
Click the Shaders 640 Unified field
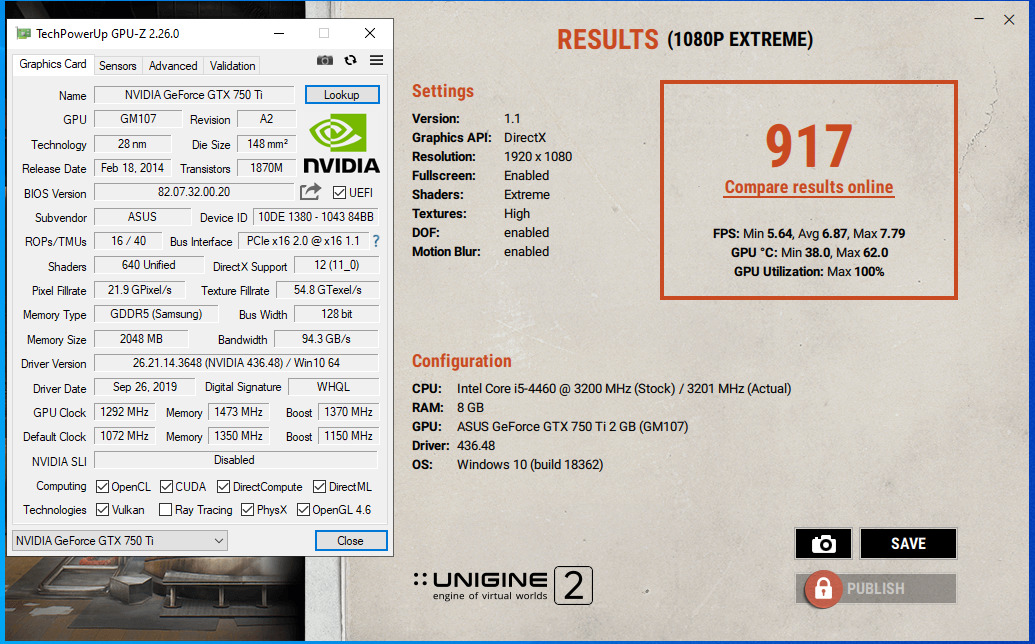click(149, 265)
